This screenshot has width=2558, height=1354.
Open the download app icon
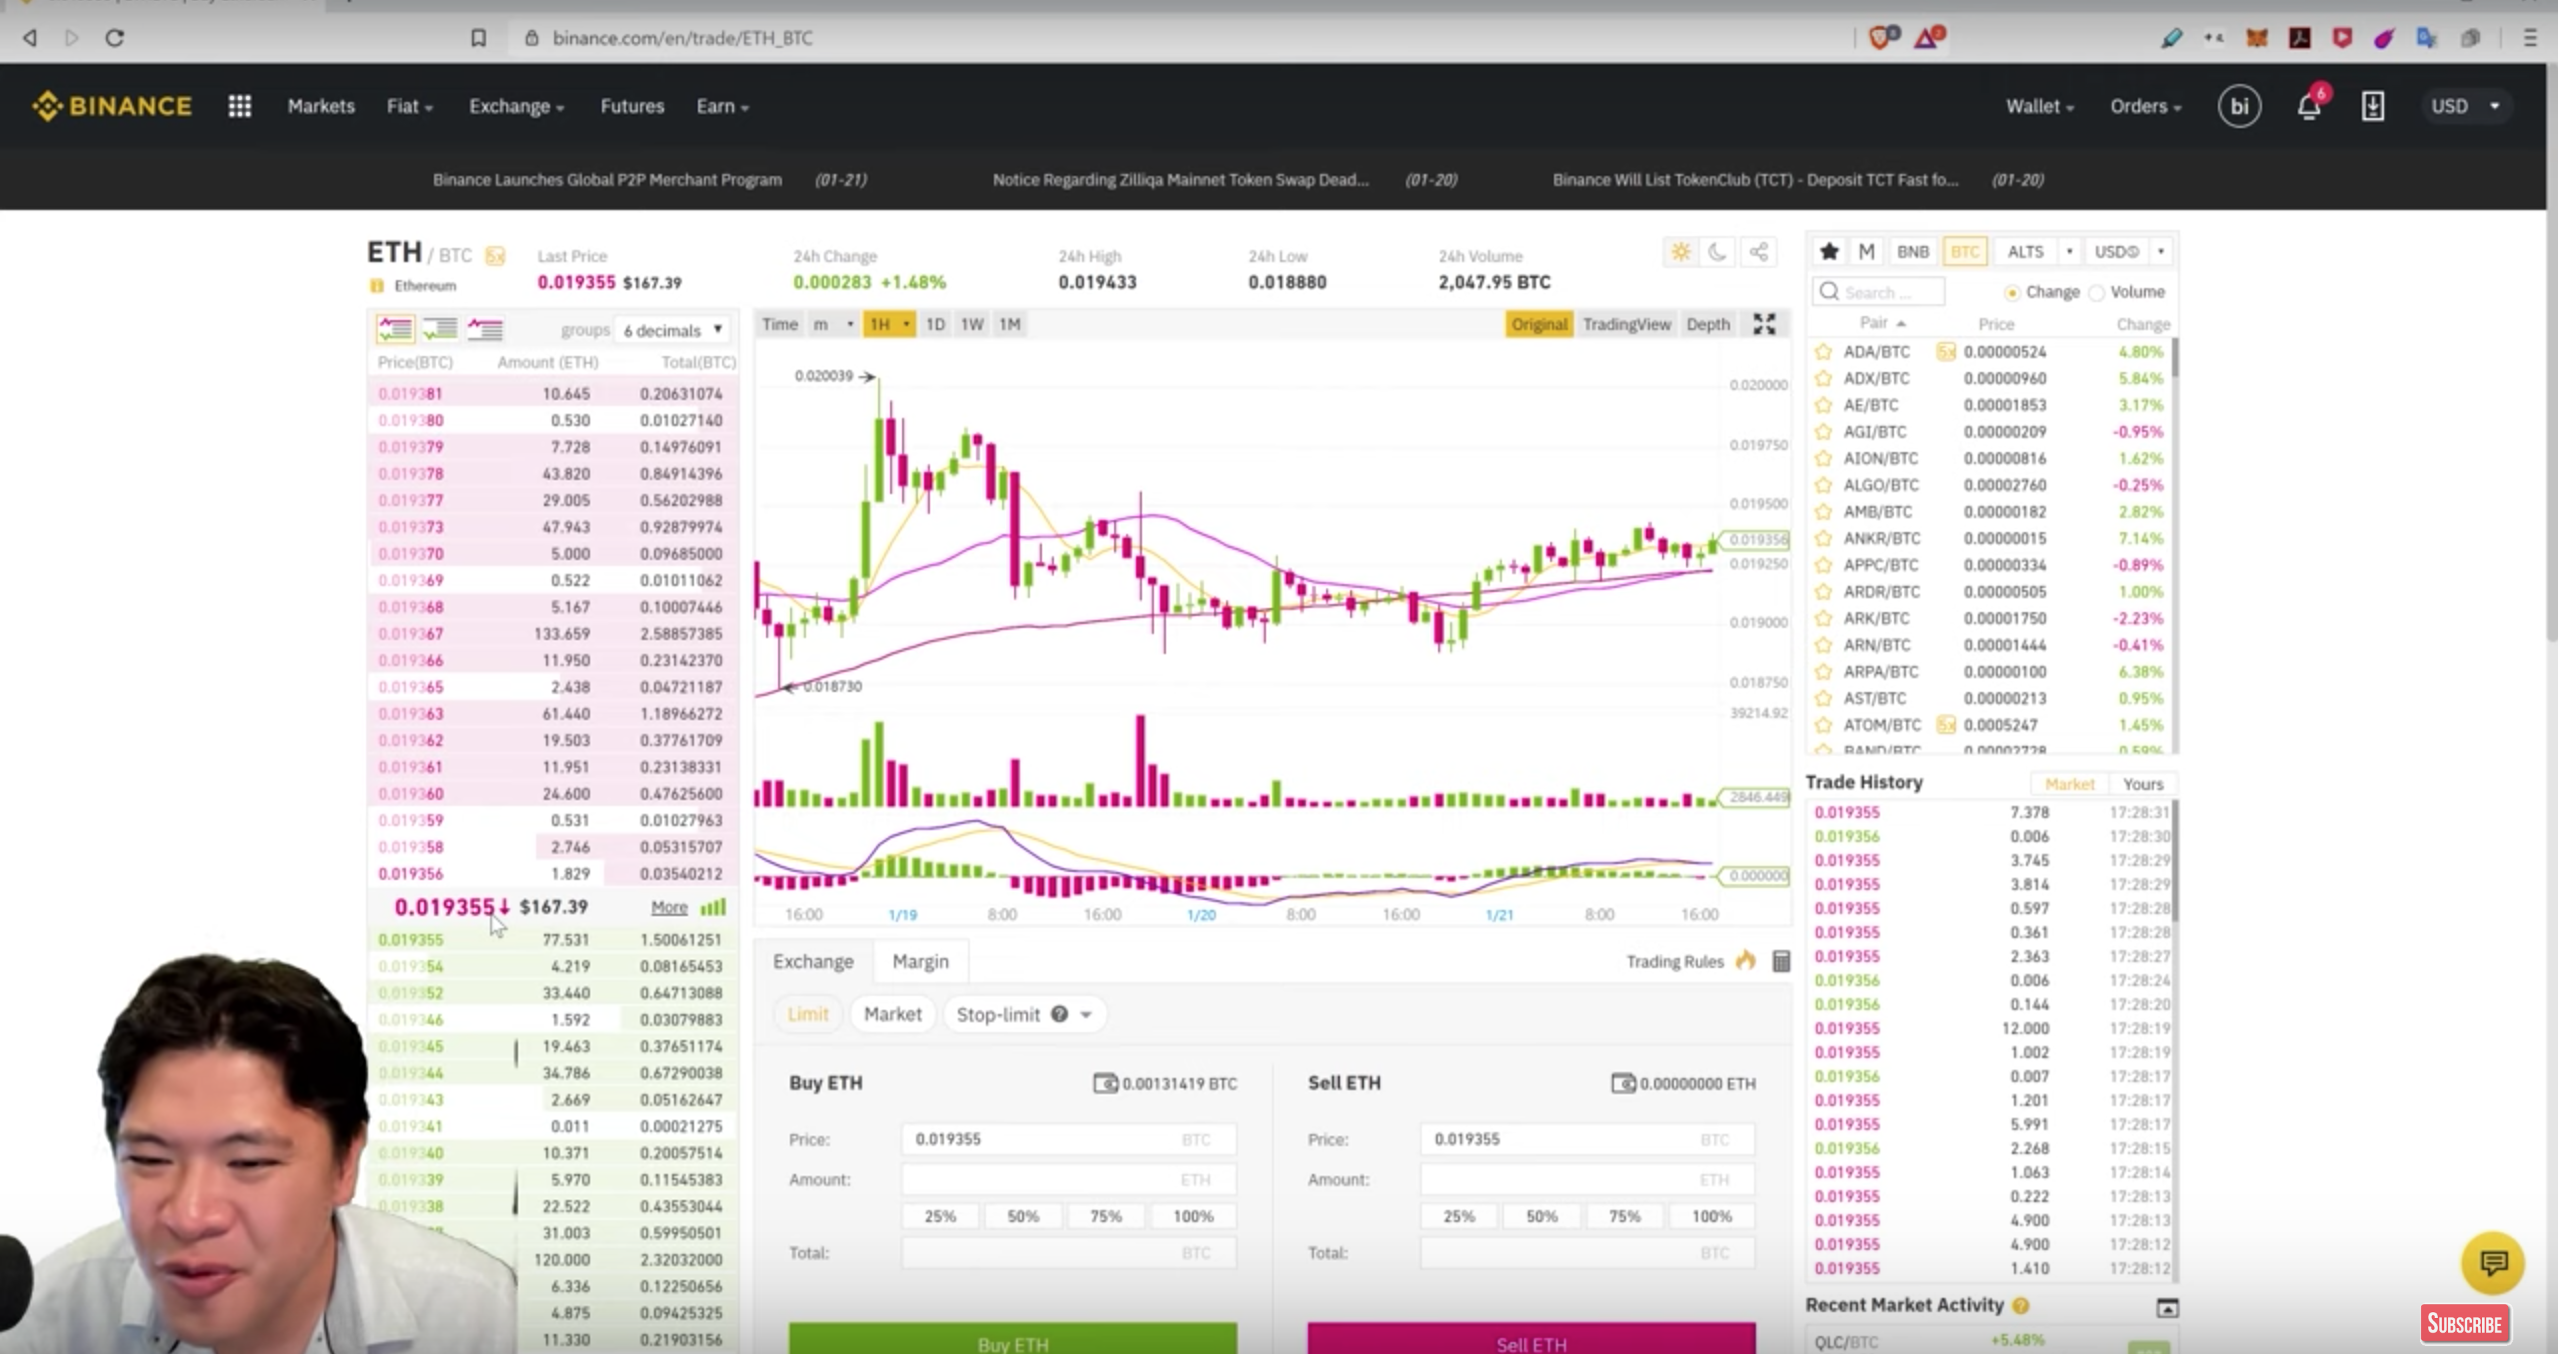pyautogui.click(x=2372, y=106)
